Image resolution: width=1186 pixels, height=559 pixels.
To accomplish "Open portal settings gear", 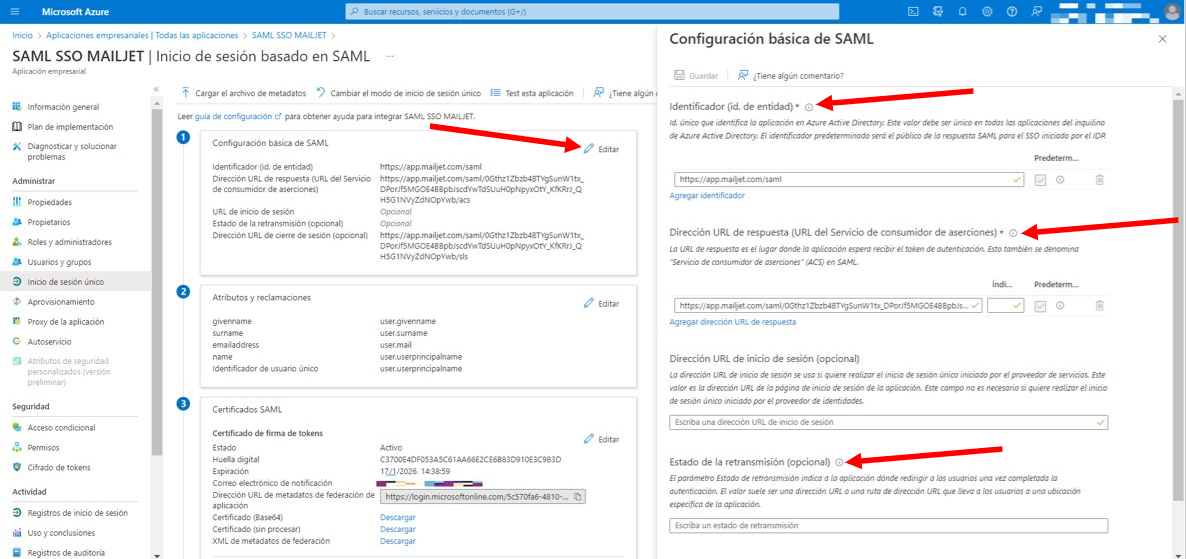I will 987,11.
